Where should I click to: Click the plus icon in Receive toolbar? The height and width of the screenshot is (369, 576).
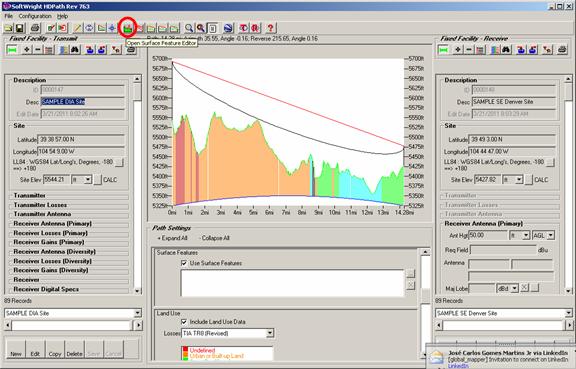(x=458, y=50)
